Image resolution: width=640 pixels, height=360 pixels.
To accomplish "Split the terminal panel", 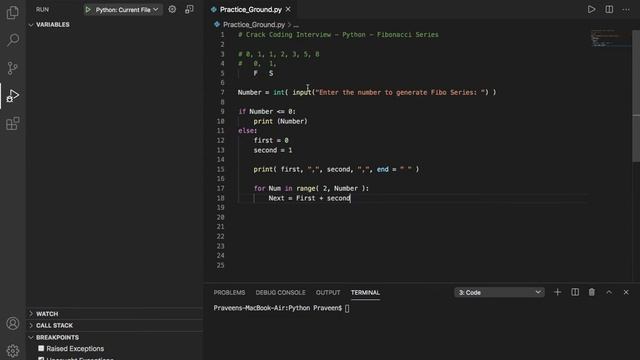I will coord(575,292).
